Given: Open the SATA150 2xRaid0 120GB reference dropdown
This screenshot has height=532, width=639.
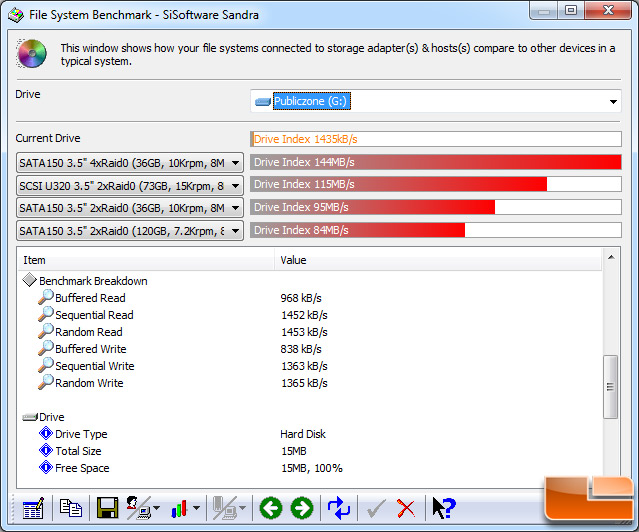Looking at the screenshot, I should tap(130, 231).
